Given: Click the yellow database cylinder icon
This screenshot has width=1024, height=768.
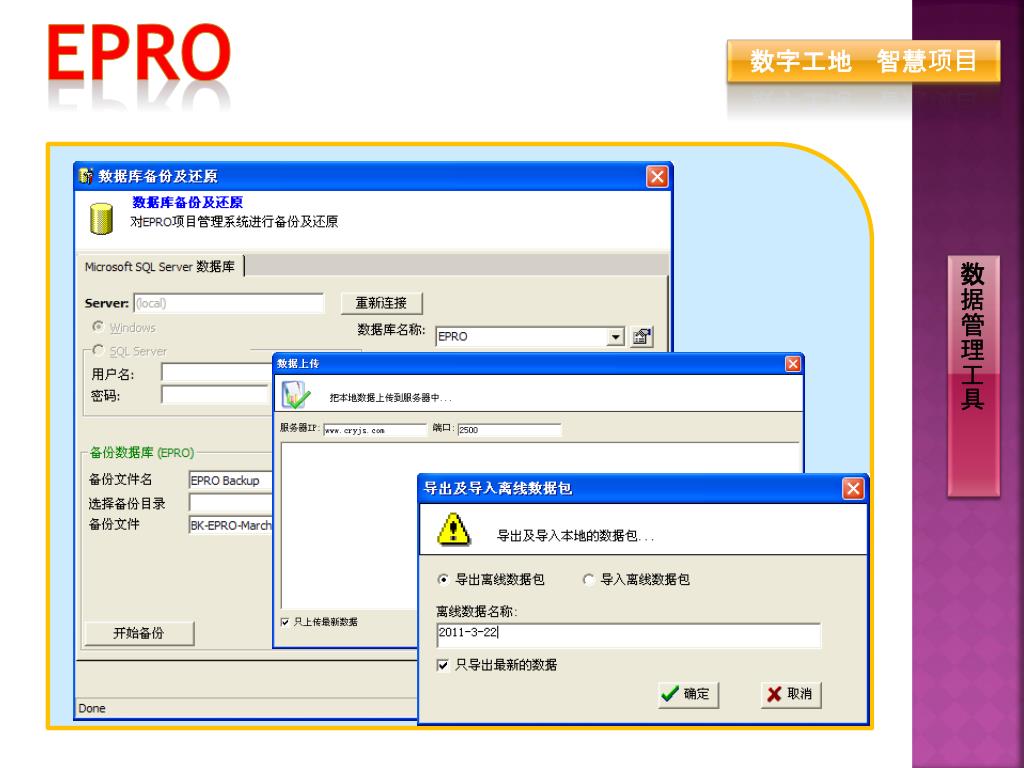Looking at the screenshot, I should (x=101, y=219).
